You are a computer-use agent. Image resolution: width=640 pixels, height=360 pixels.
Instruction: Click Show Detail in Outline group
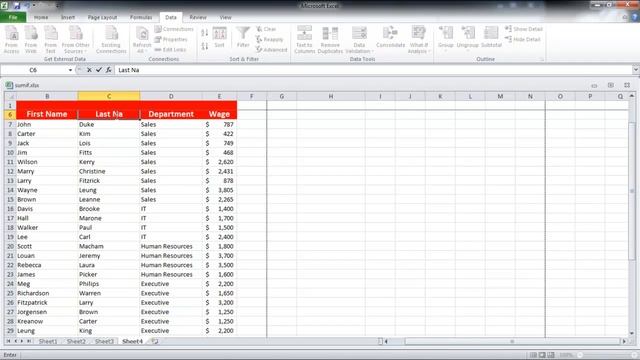click(x=524, y=29)
